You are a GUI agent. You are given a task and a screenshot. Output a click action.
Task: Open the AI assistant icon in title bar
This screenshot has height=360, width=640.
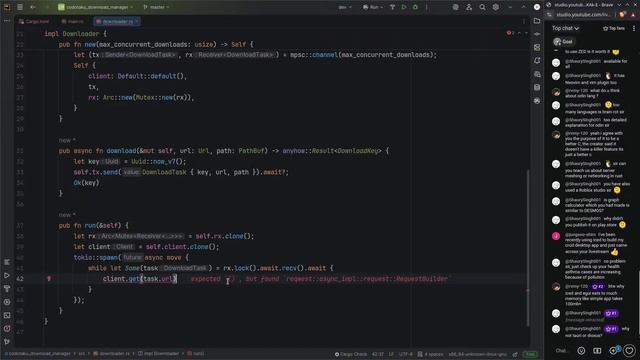456,7
